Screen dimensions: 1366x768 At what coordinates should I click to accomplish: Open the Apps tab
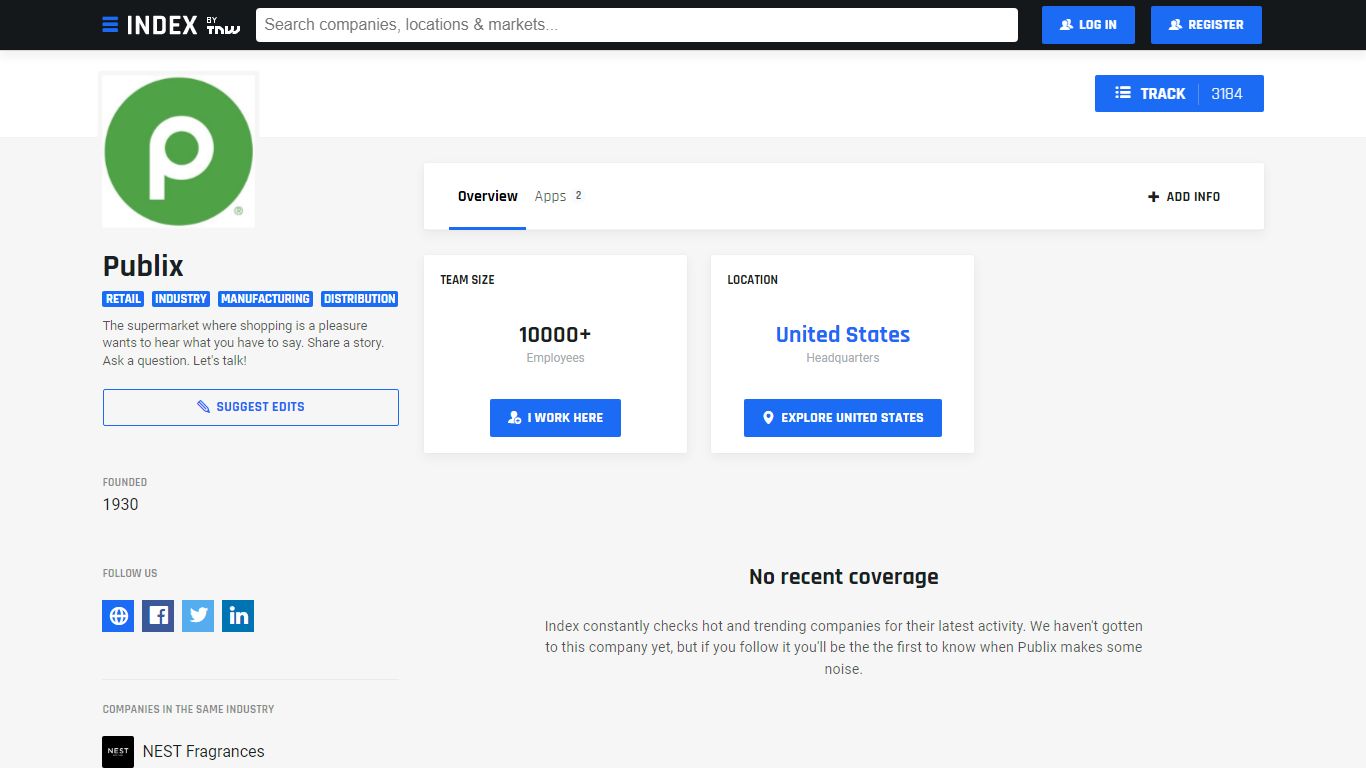tap(558, 196)
